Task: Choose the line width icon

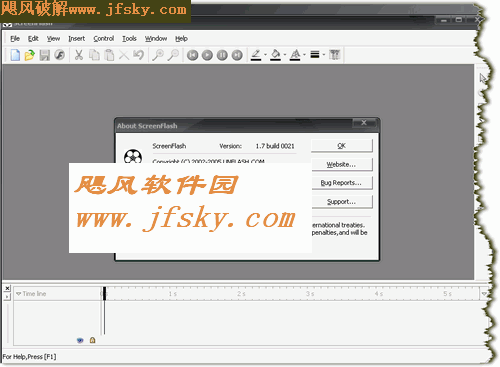Action: [x=315, y=54]
